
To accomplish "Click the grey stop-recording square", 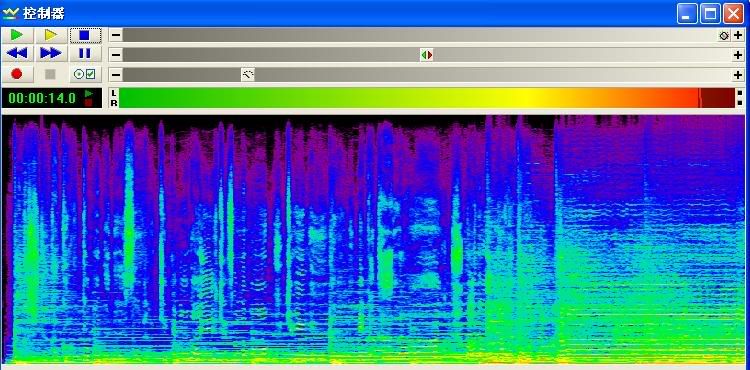I will 51,74.
